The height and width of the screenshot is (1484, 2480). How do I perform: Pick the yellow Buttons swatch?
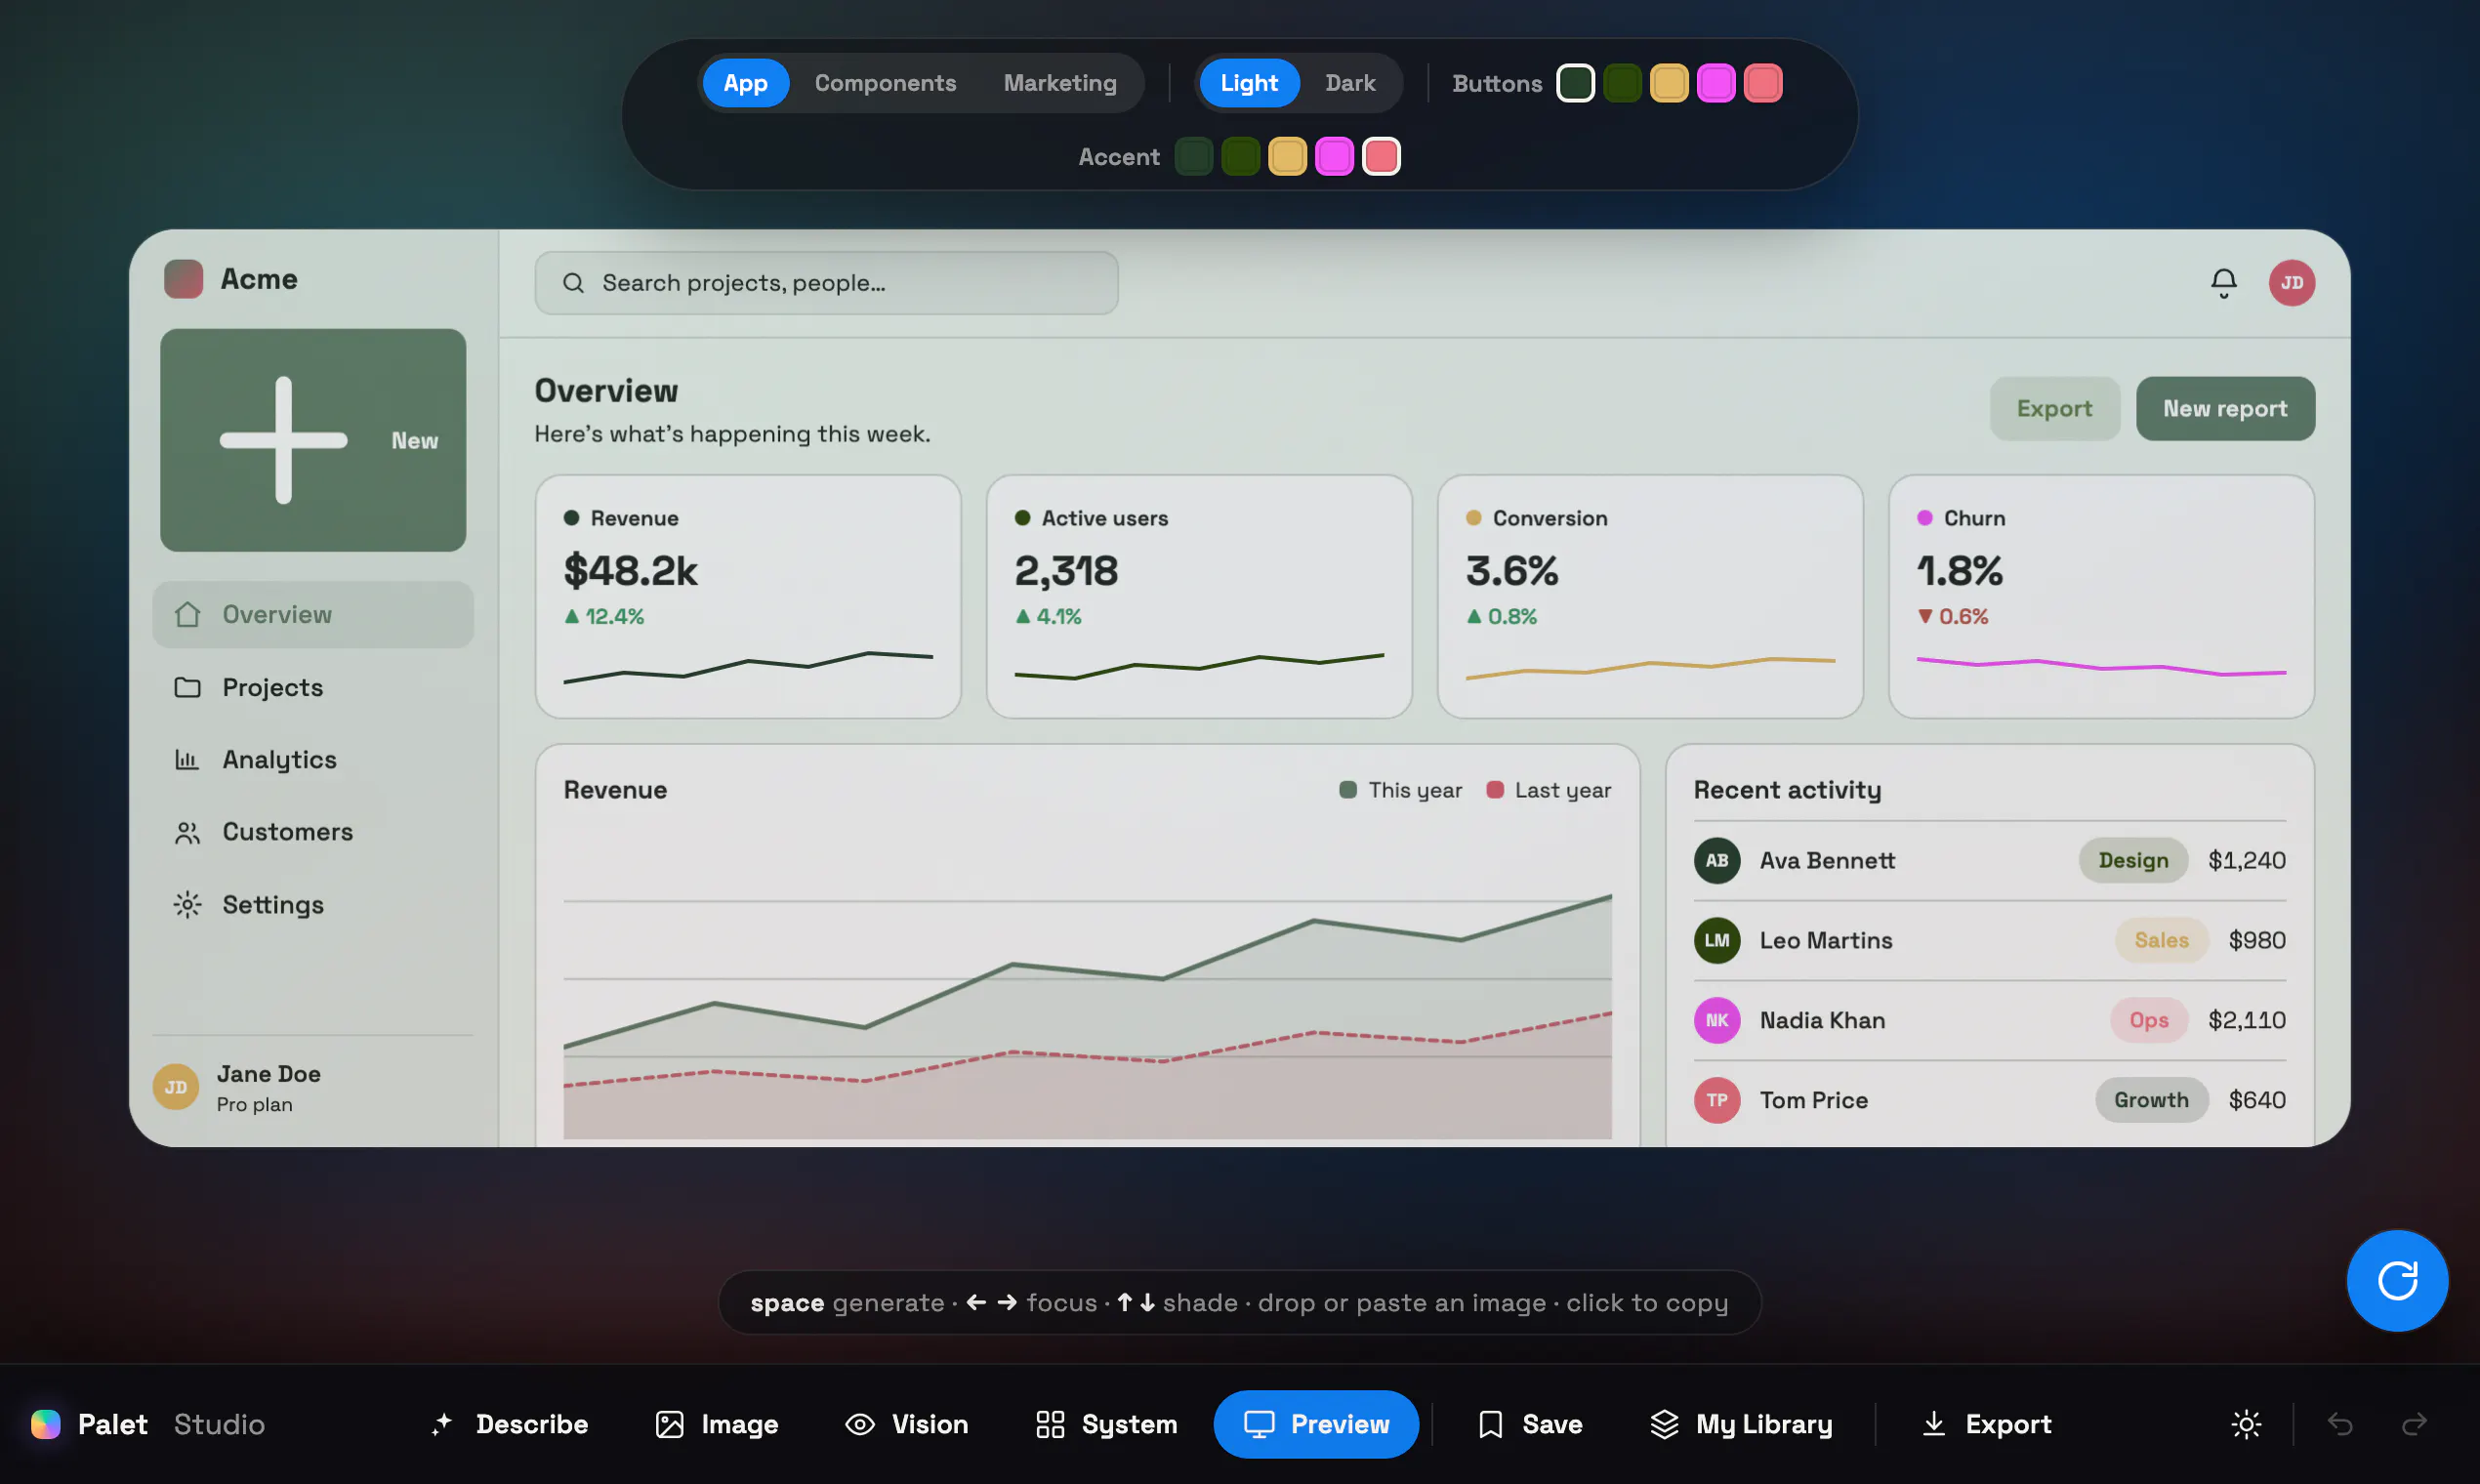[1669, 83]
